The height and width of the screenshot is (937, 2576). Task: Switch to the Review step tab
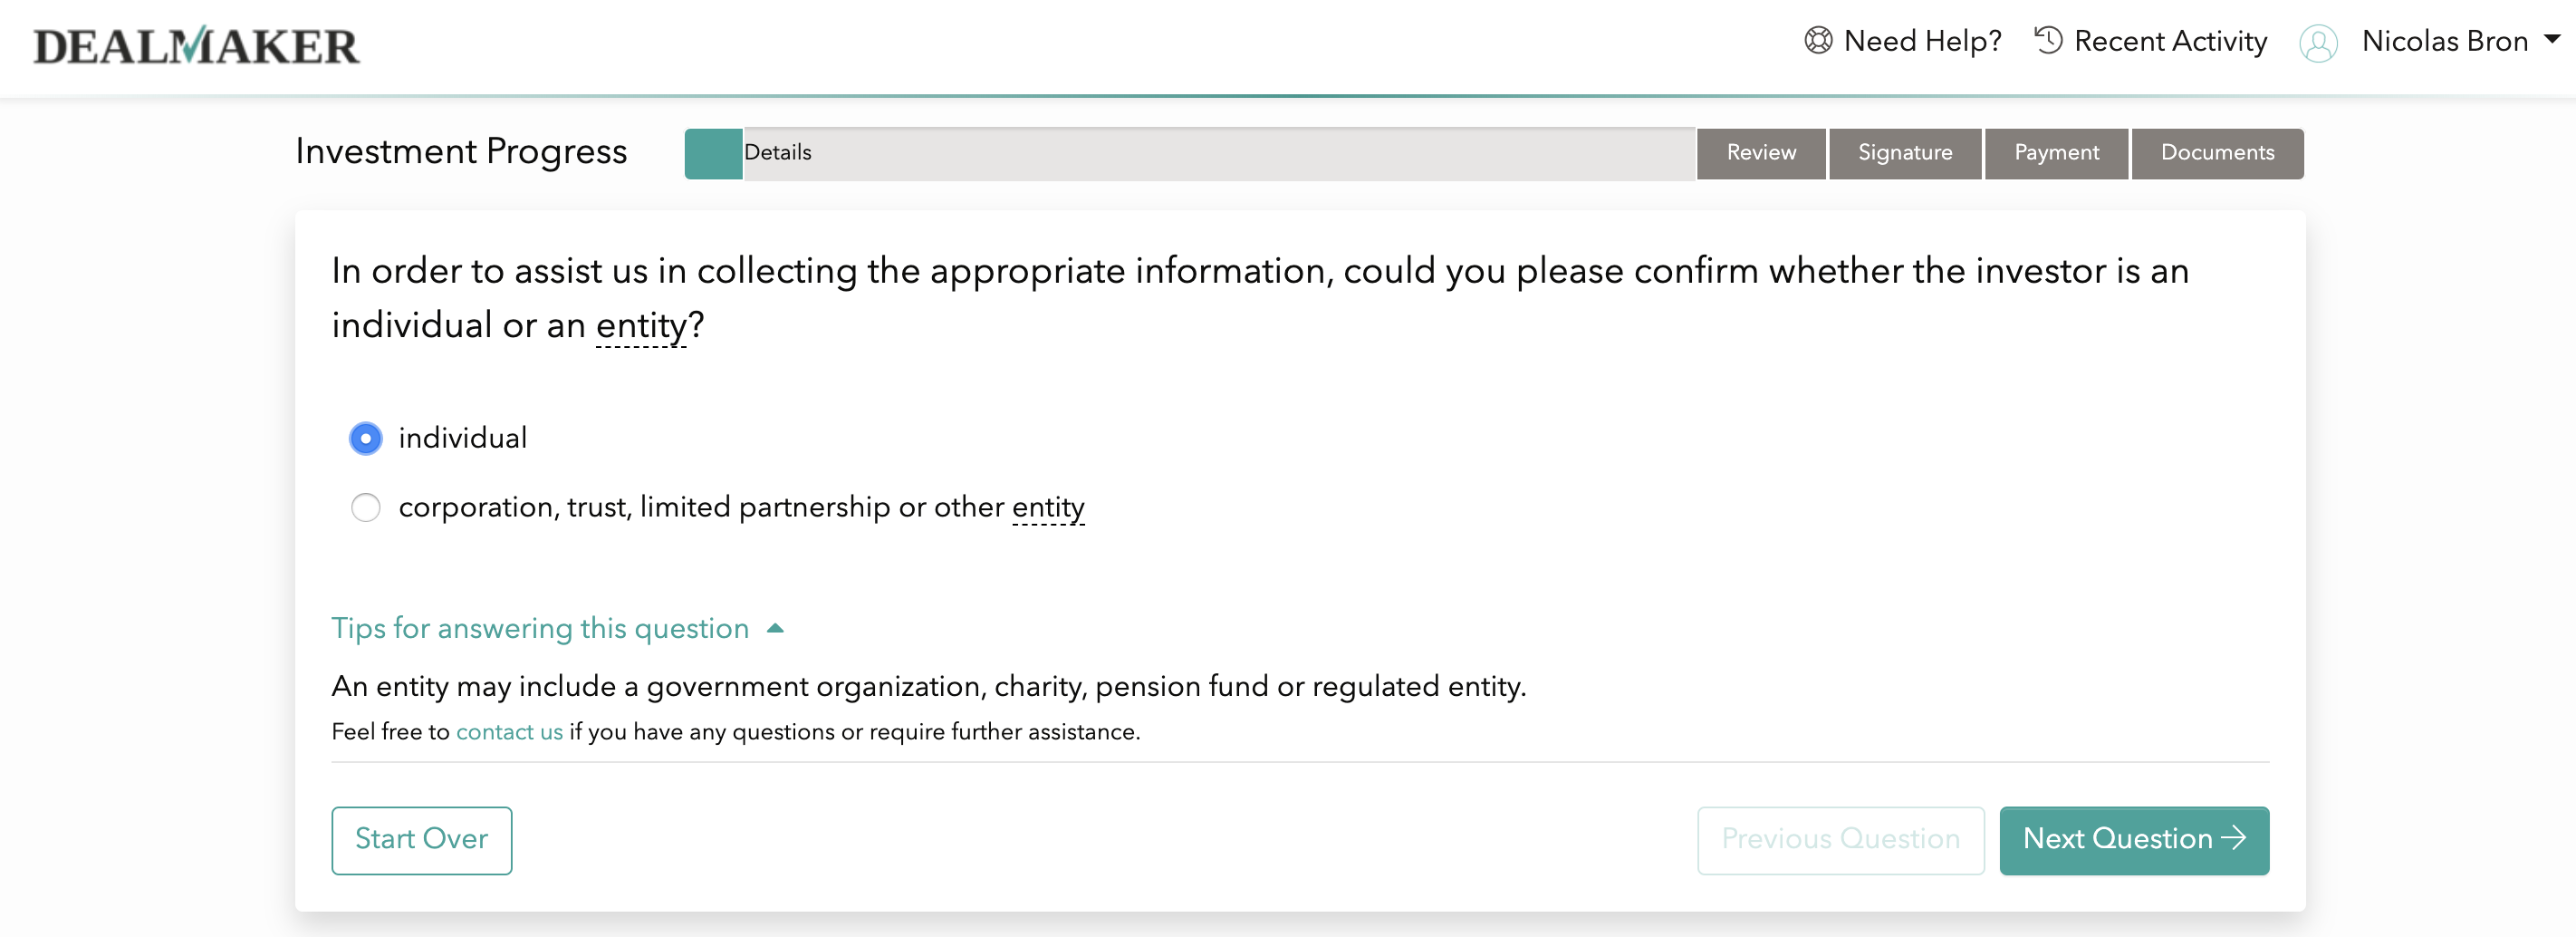click(x=1761, y=153)
